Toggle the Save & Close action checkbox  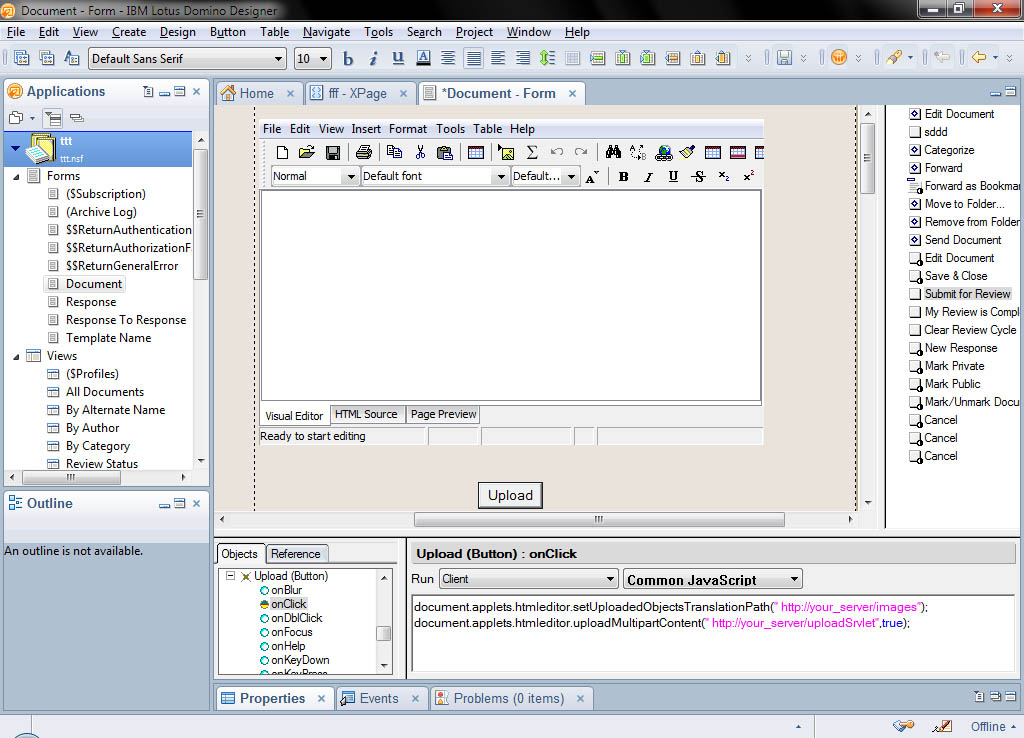(915, 276)
